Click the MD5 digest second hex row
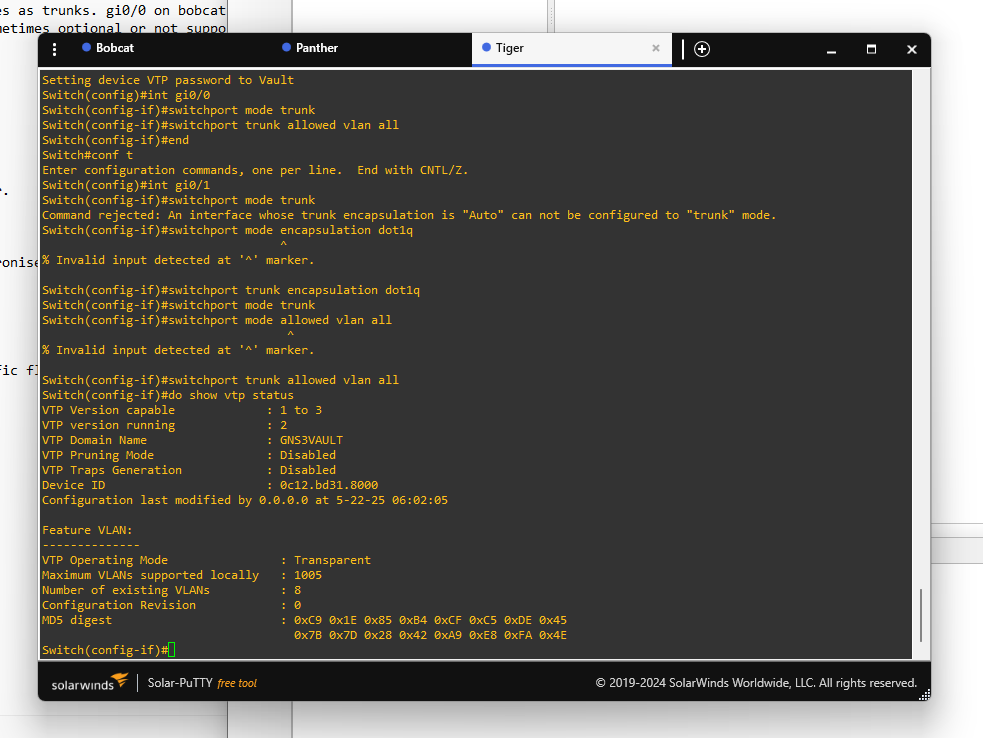 tap(430, 635)
